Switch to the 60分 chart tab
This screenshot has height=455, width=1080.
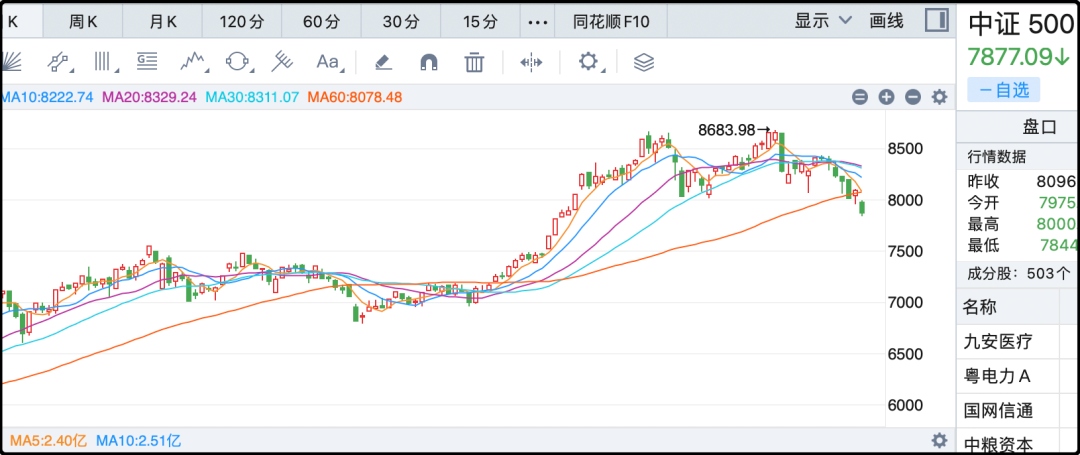pyautogui.click(x=320, y=21)
